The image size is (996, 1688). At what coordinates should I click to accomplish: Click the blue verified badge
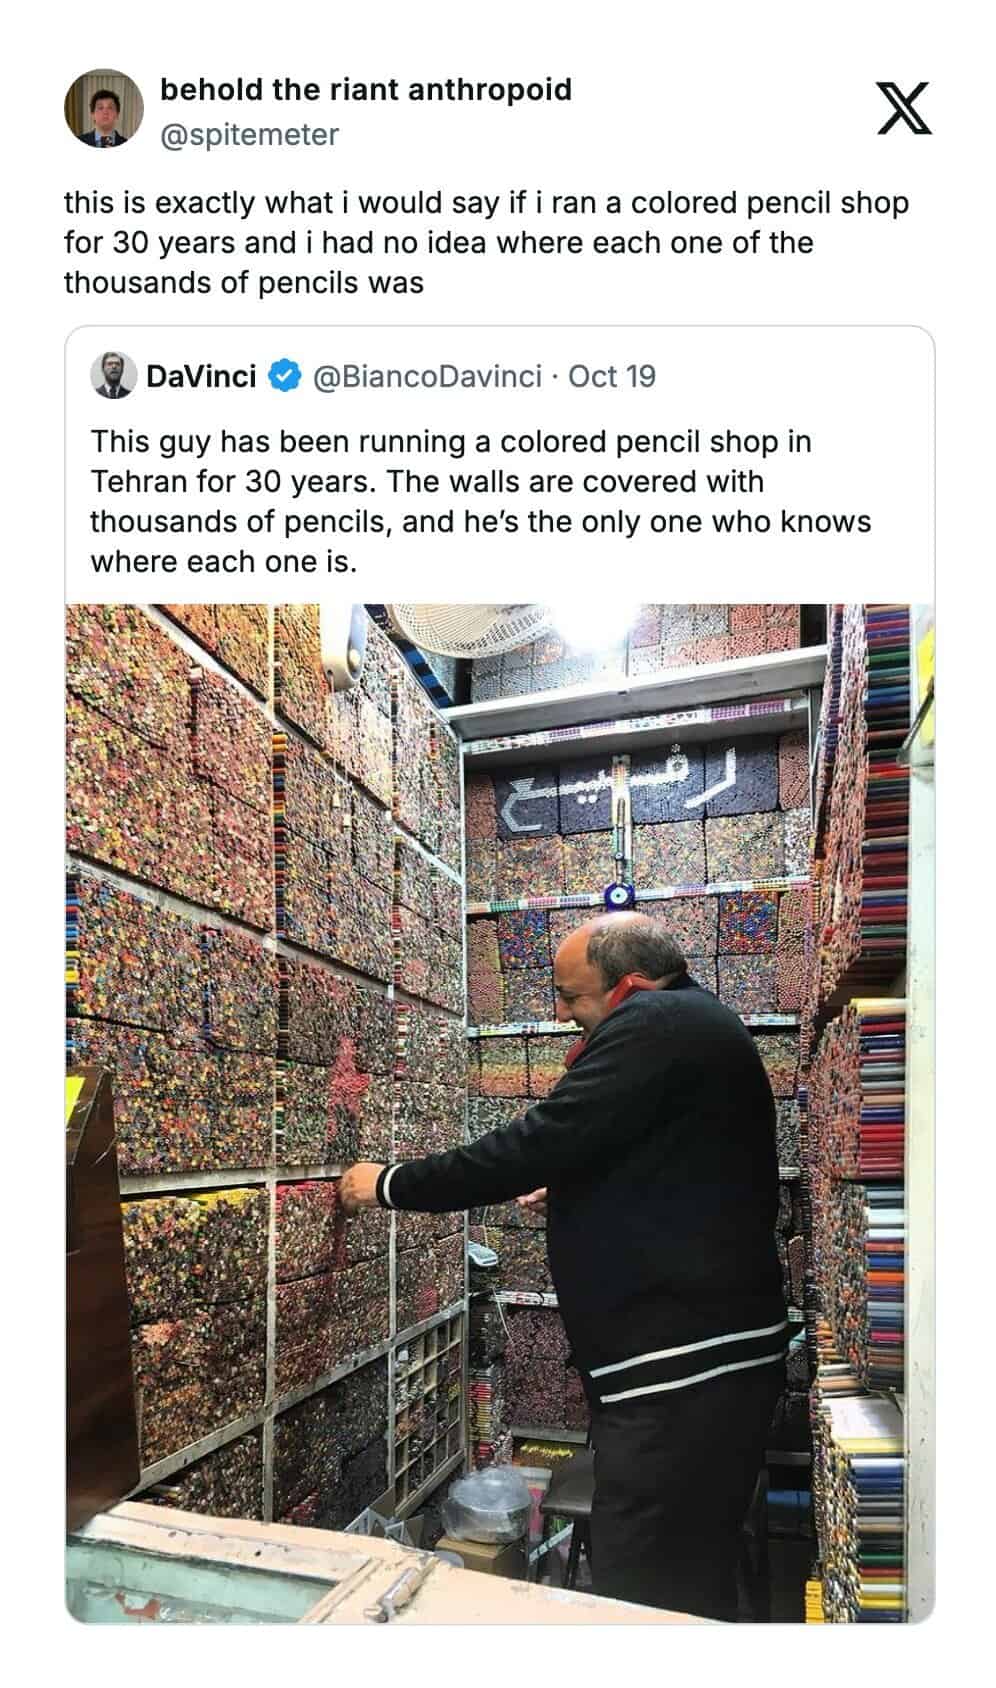tap(284, 376)
